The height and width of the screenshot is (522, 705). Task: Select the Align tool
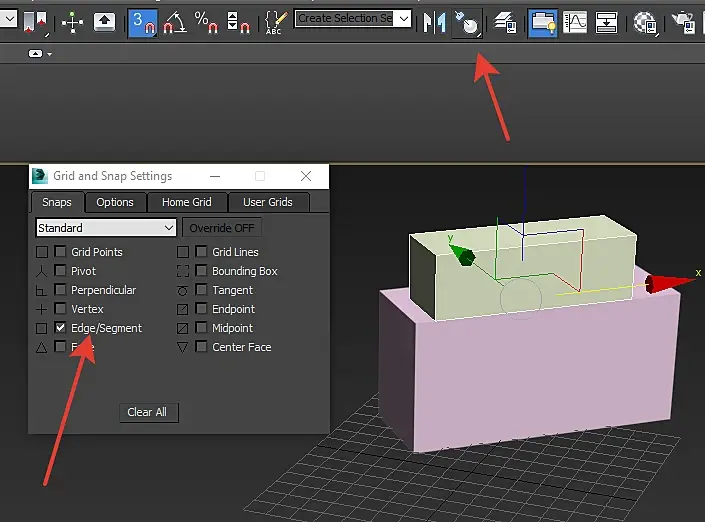coord(467,22)
